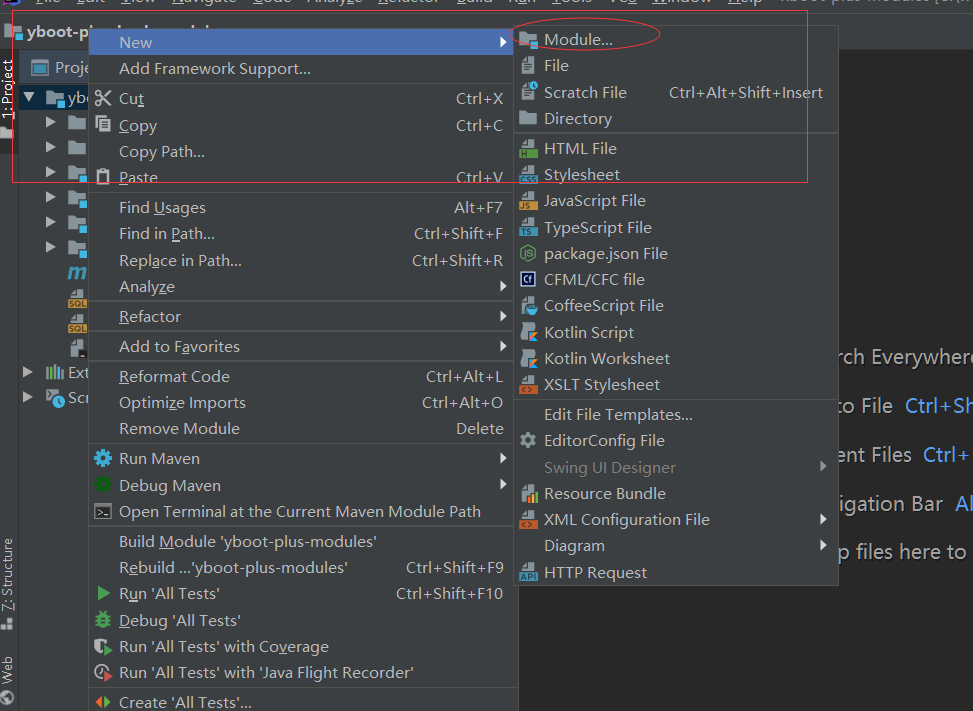Screen dimensions: 973x711
Task: Click the Cut scissors icon
Action: point(103,98)
